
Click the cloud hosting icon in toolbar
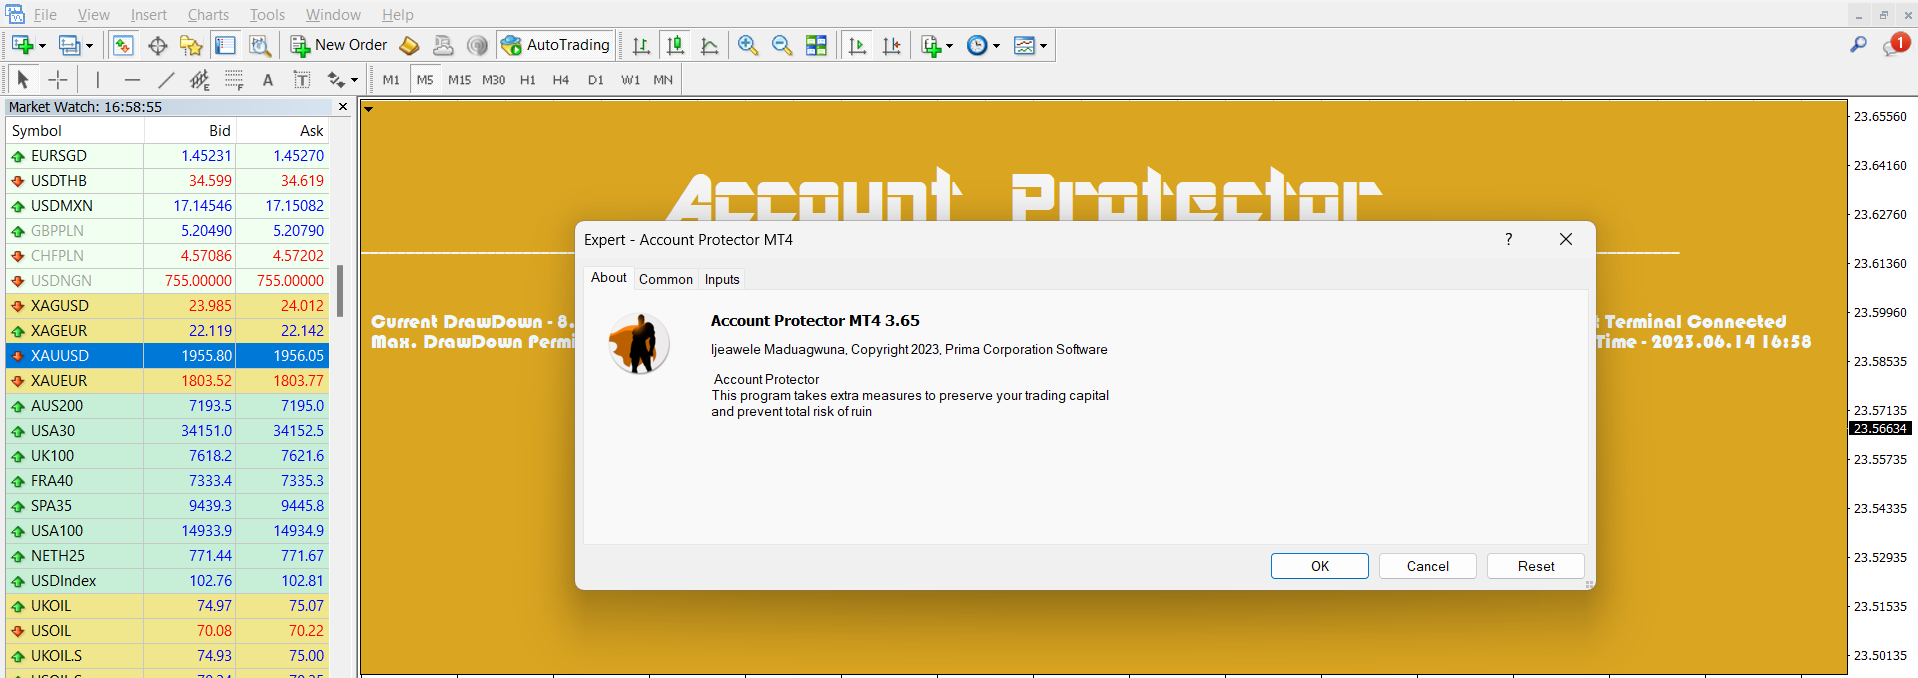(443, 45)
